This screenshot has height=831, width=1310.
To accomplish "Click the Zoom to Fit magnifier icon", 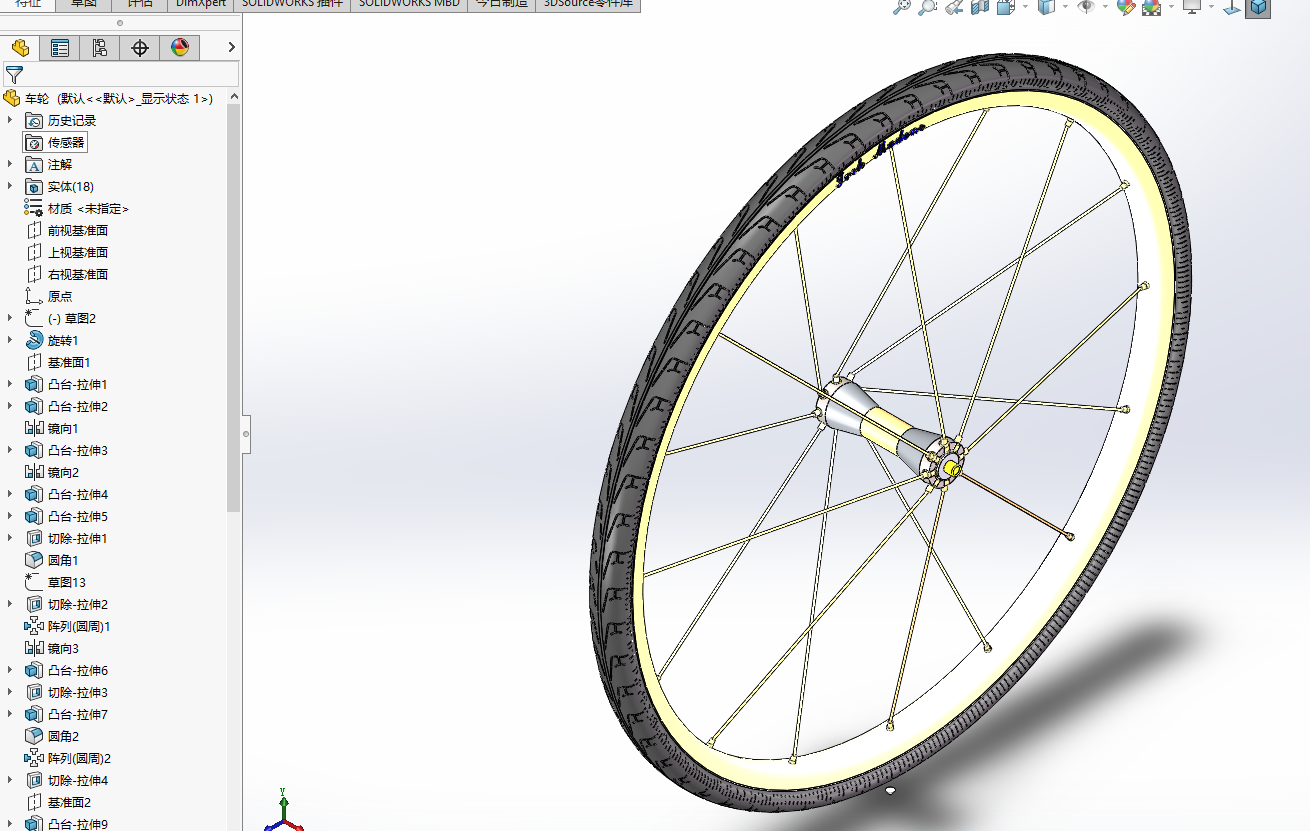I will tap(902, 7).
